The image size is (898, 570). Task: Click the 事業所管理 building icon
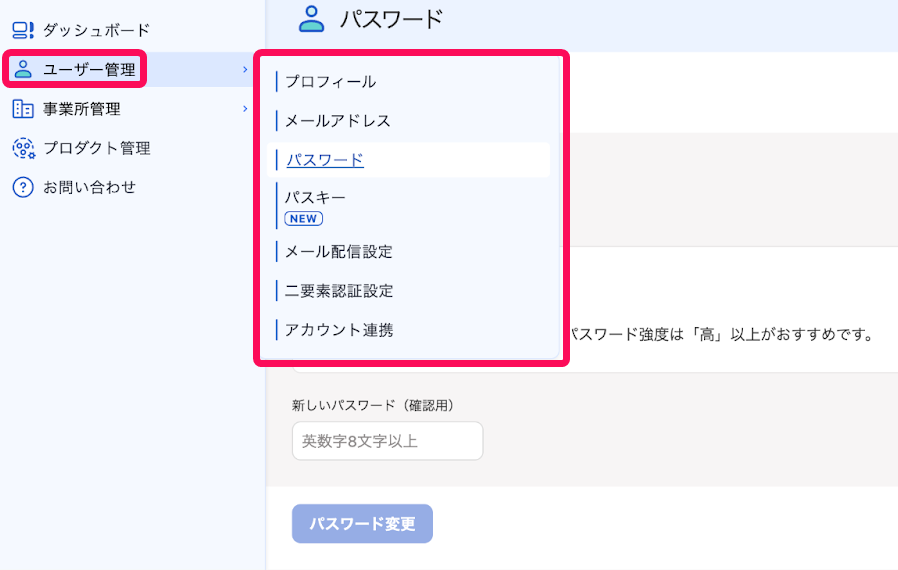click(23, 109)
